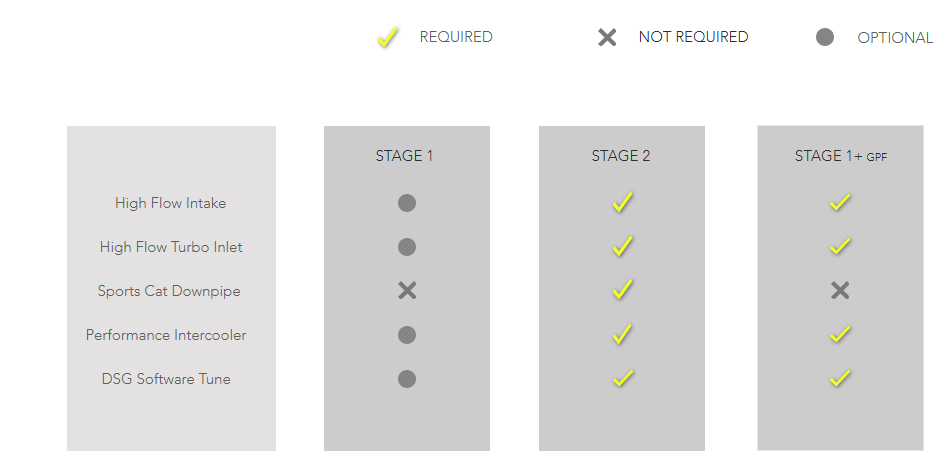
Task: Click the gray circle beside OPTIONAL legend
Action: (x=825, y=38)
